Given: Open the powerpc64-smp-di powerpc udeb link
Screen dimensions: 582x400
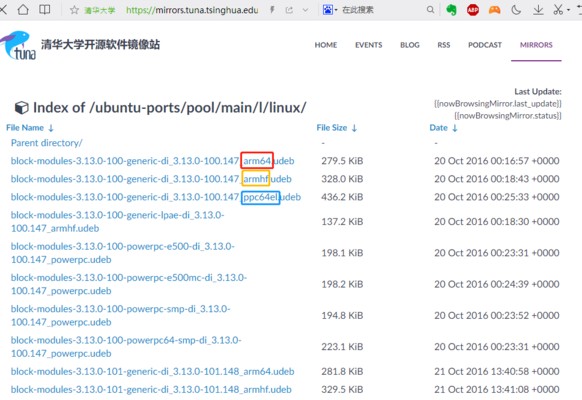Looking at the screenshot, I should click(126, 346).
